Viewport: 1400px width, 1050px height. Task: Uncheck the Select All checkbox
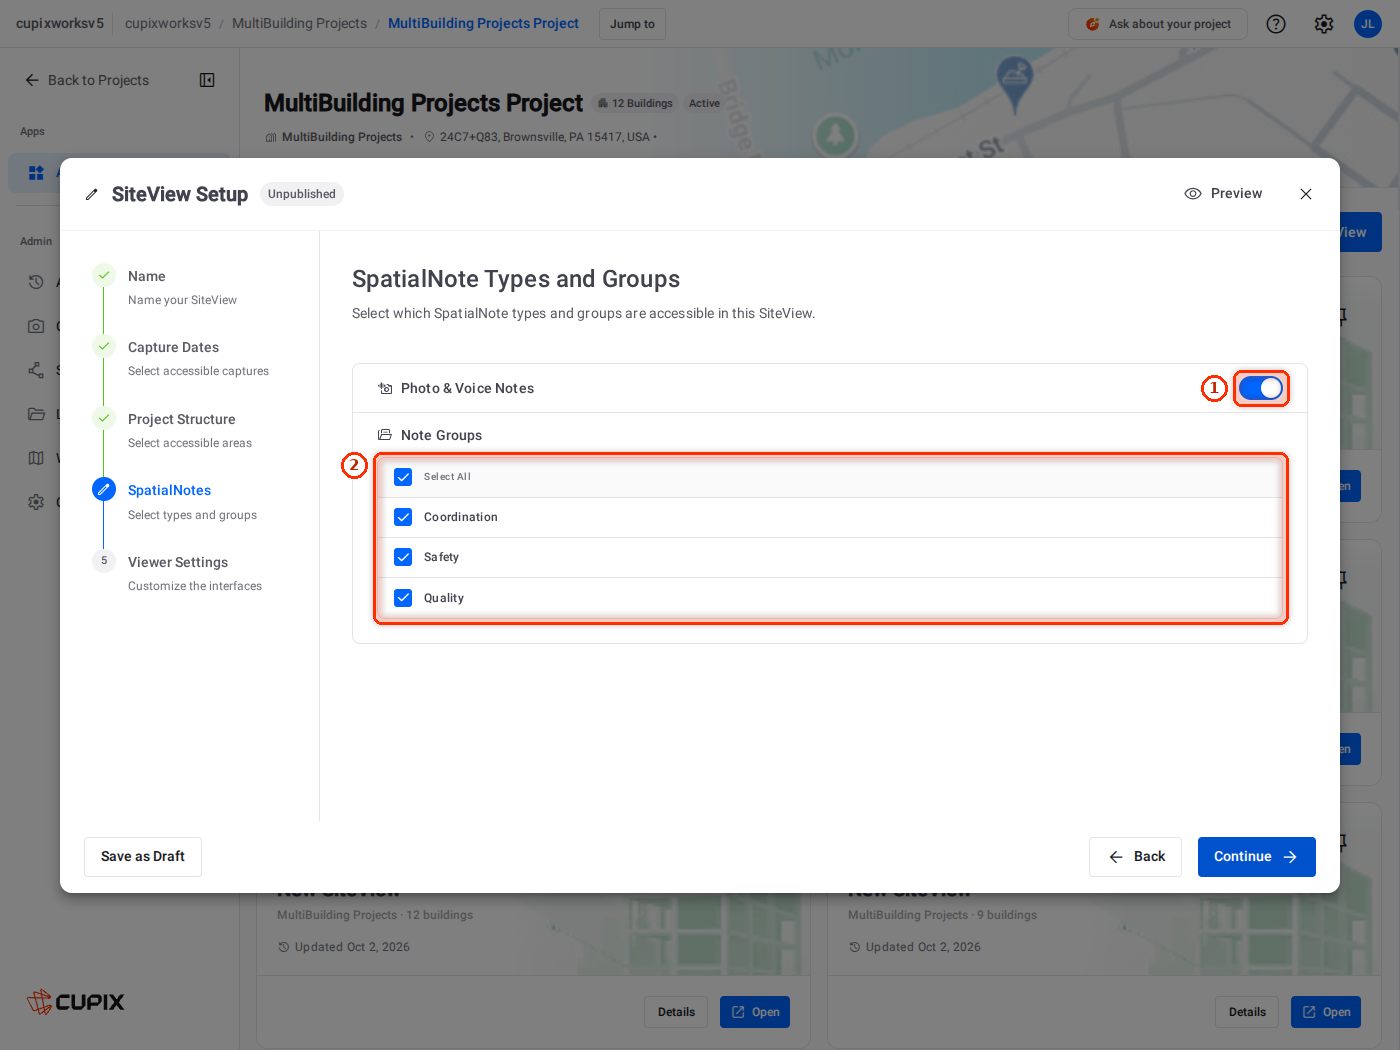tap(403, 477)
